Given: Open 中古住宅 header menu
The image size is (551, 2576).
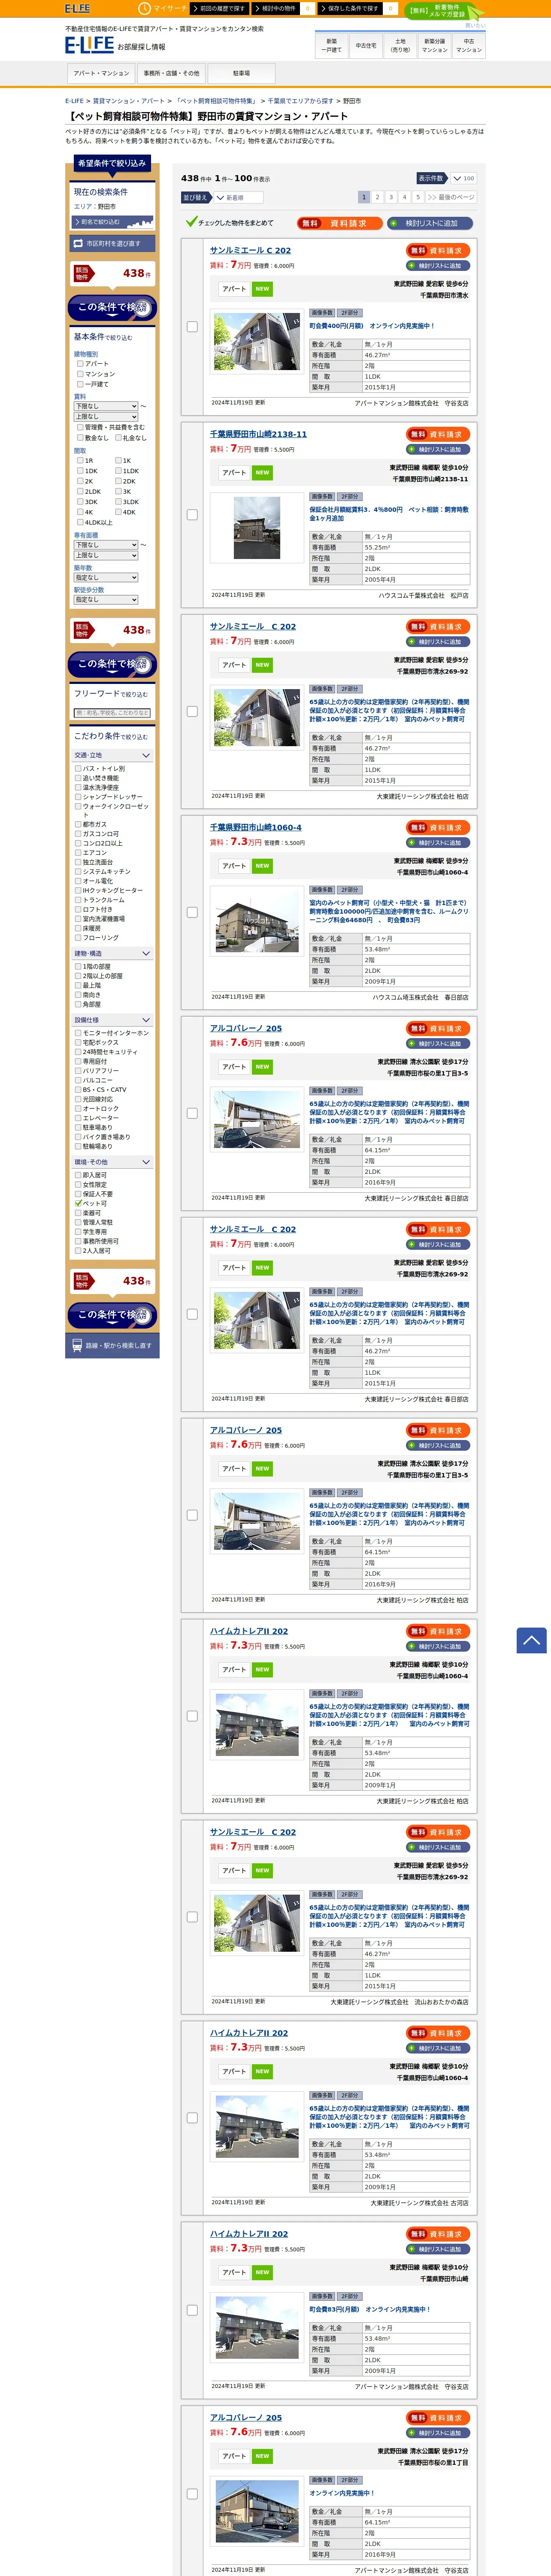Looking at the screenshot, I should pos(366,45).
